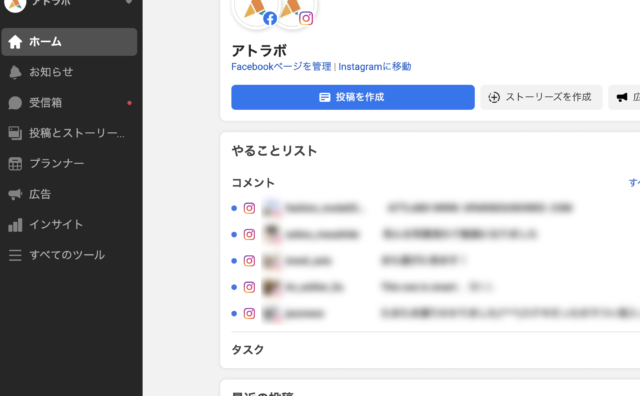Click the insights bar chart icon
This screenshot has height=396, width=640.
15,225
